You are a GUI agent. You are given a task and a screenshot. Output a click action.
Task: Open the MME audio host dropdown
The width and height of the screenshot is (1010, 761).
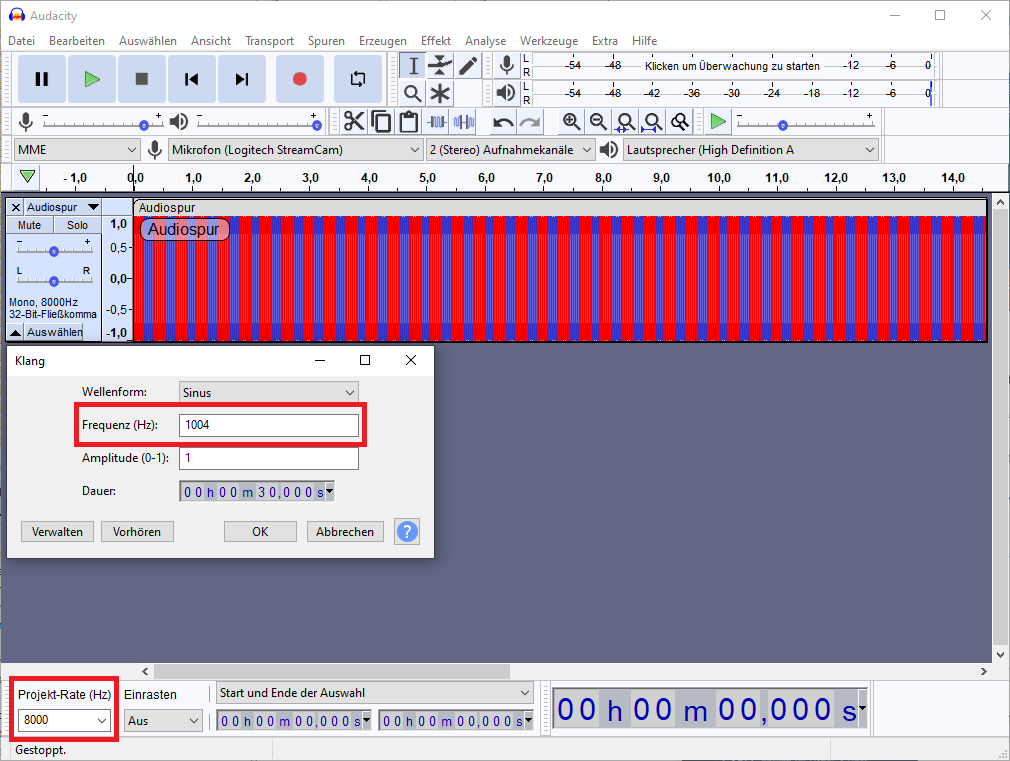pos(77,150)
